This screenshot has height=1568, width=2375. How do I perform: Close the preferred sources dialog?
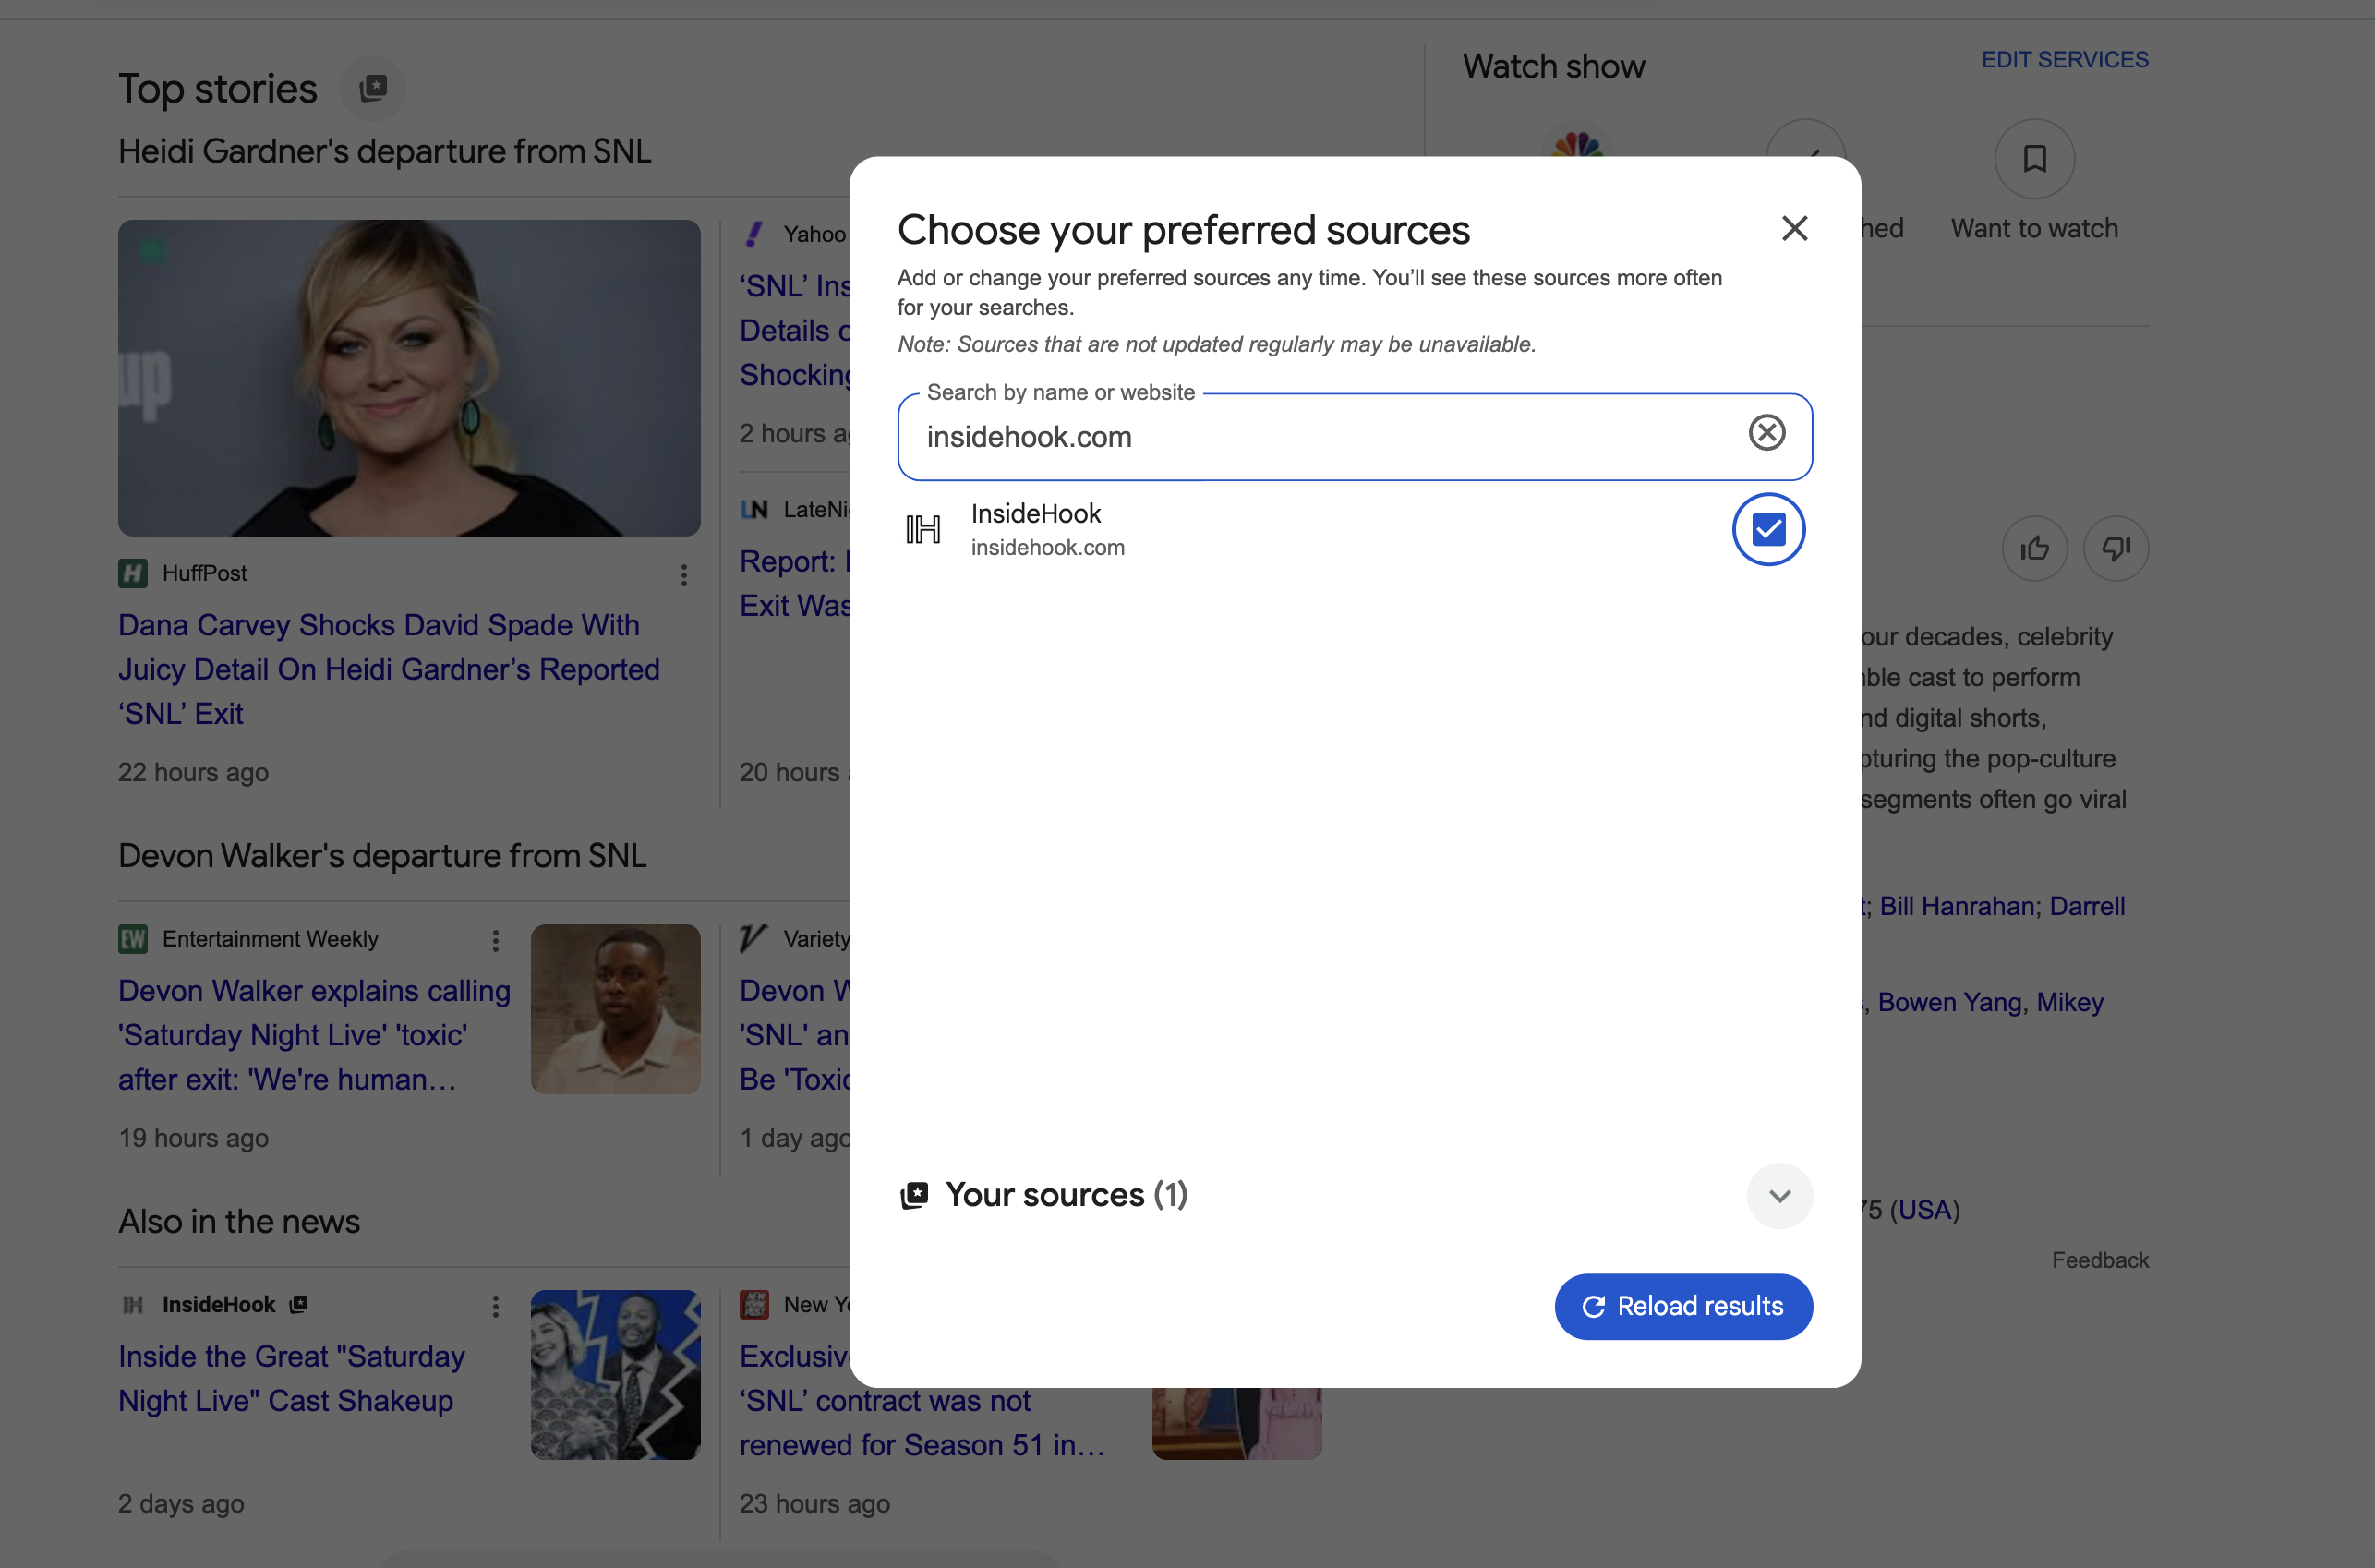1794,229
